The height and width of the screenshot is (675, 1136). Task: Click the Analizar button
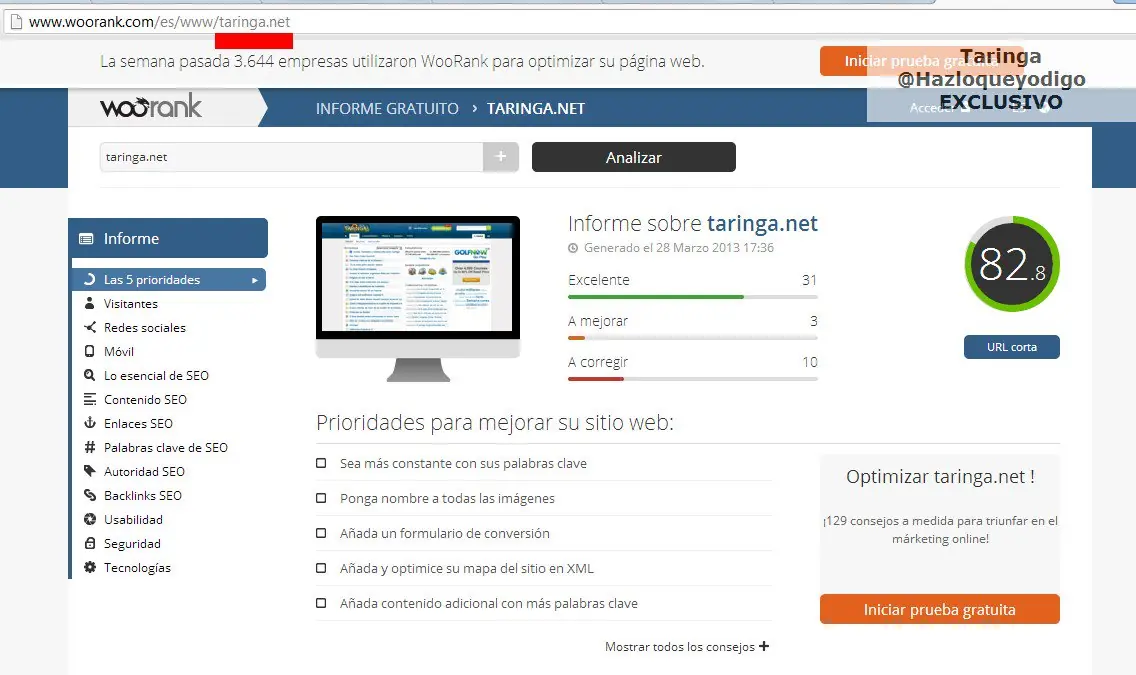pyautogui.click(x=634, y=157)
